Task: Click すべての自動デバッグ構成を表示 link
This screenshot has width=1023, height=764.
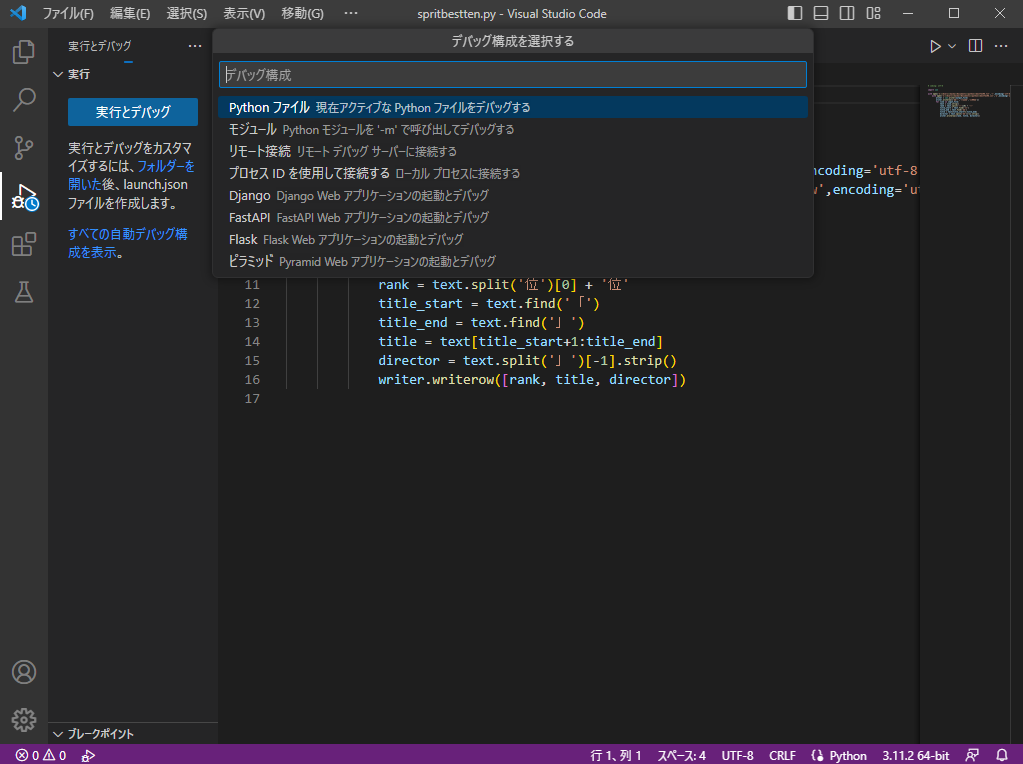Action: click(x=128, y=243)
